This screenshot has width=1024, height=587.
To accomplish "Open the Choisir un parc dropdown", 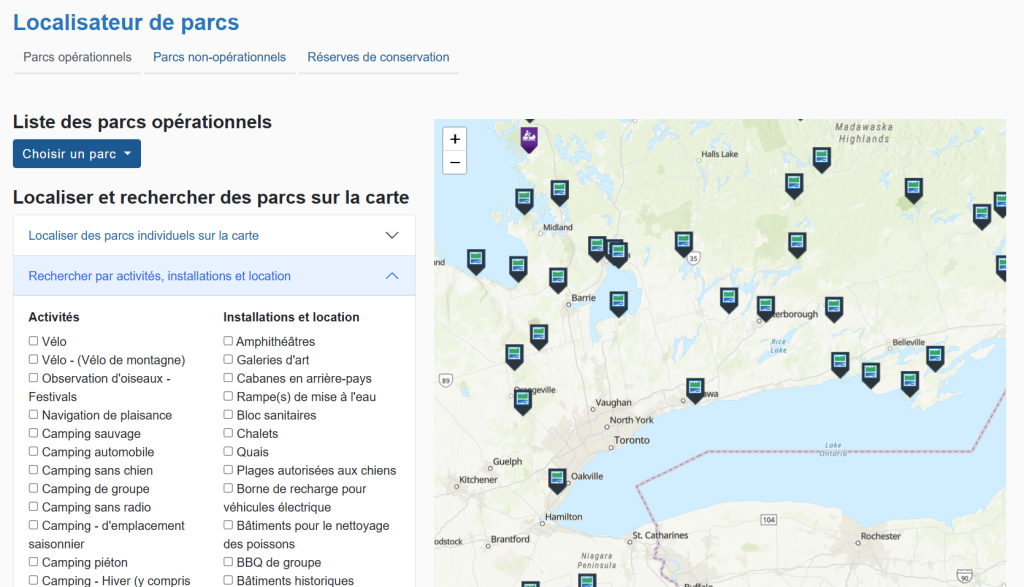I will click(77, 153).
